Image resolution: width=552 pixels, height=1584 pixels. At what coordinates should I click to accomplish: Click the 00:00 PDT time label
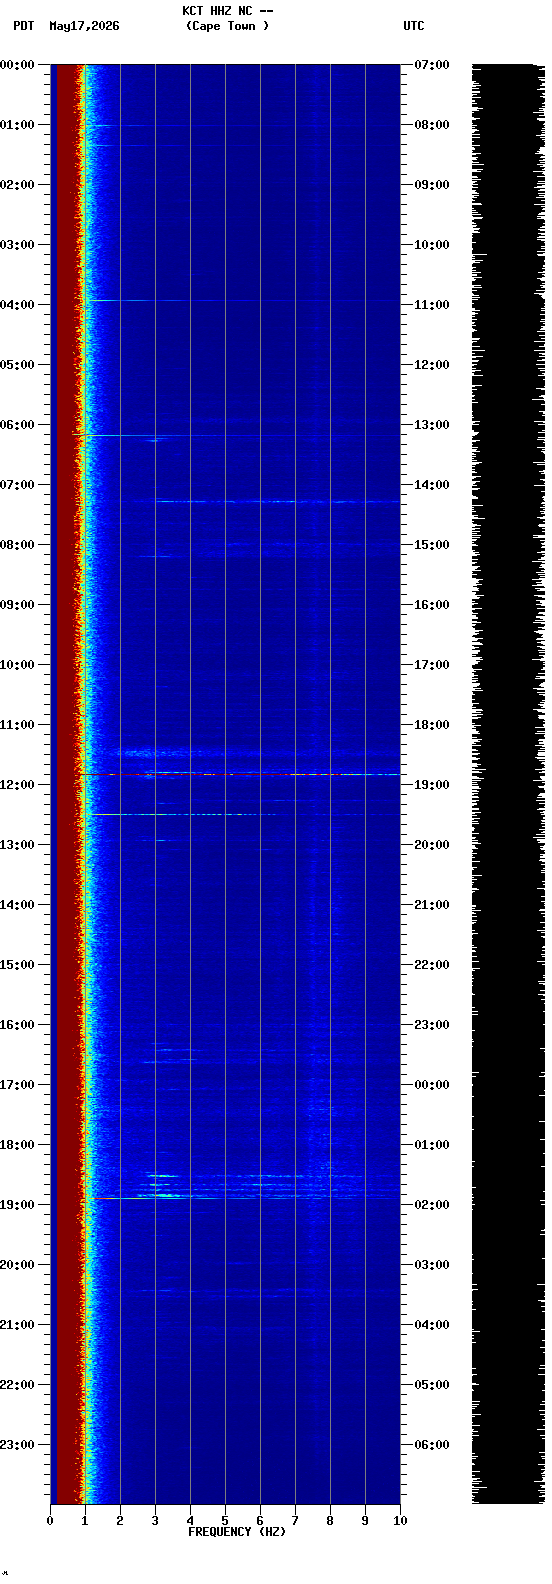18,65
